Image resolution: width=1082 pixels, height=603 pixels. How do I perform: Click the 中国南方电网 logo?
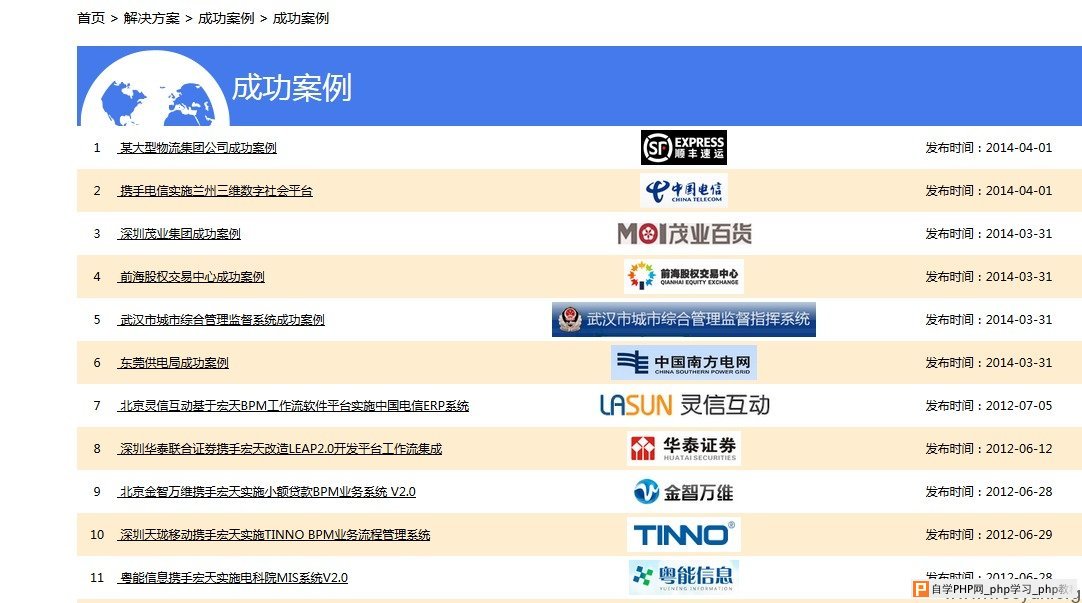click(x=684, y=362)
